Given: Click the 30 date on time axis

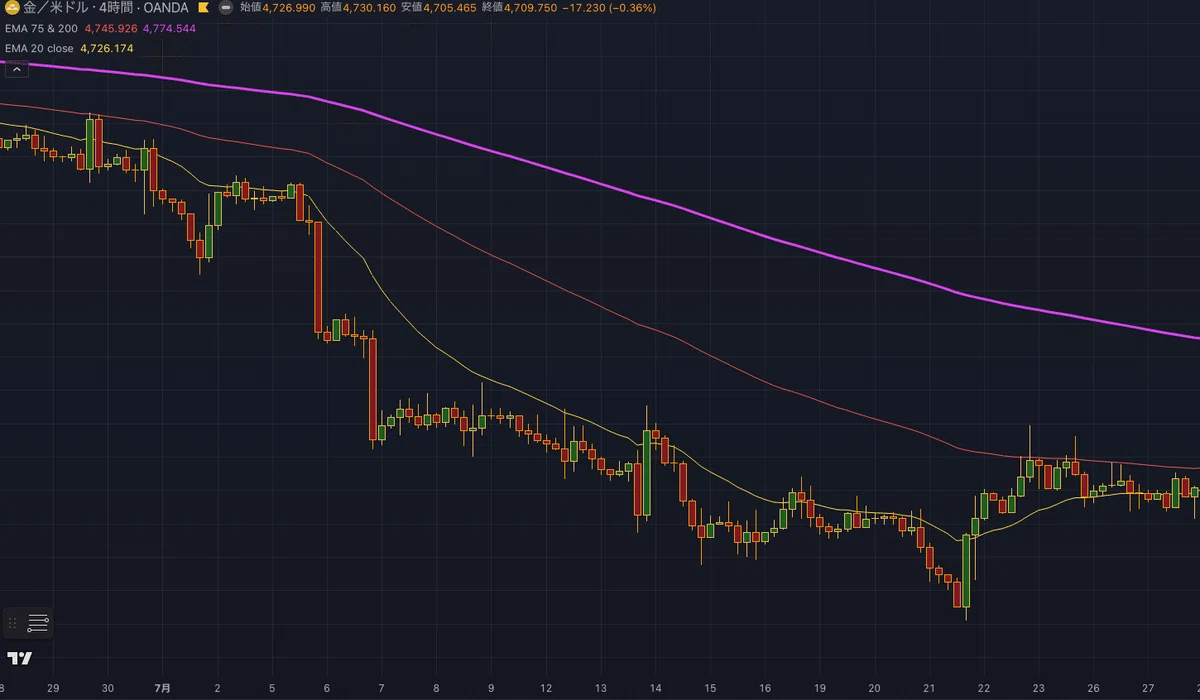Looking at the screenshot, I should 107,688.
